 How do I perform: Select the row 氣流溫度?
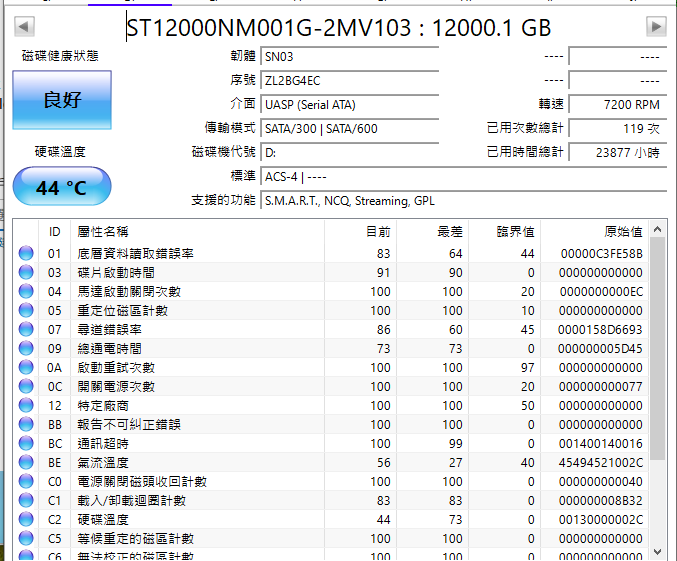coord(331,462)
